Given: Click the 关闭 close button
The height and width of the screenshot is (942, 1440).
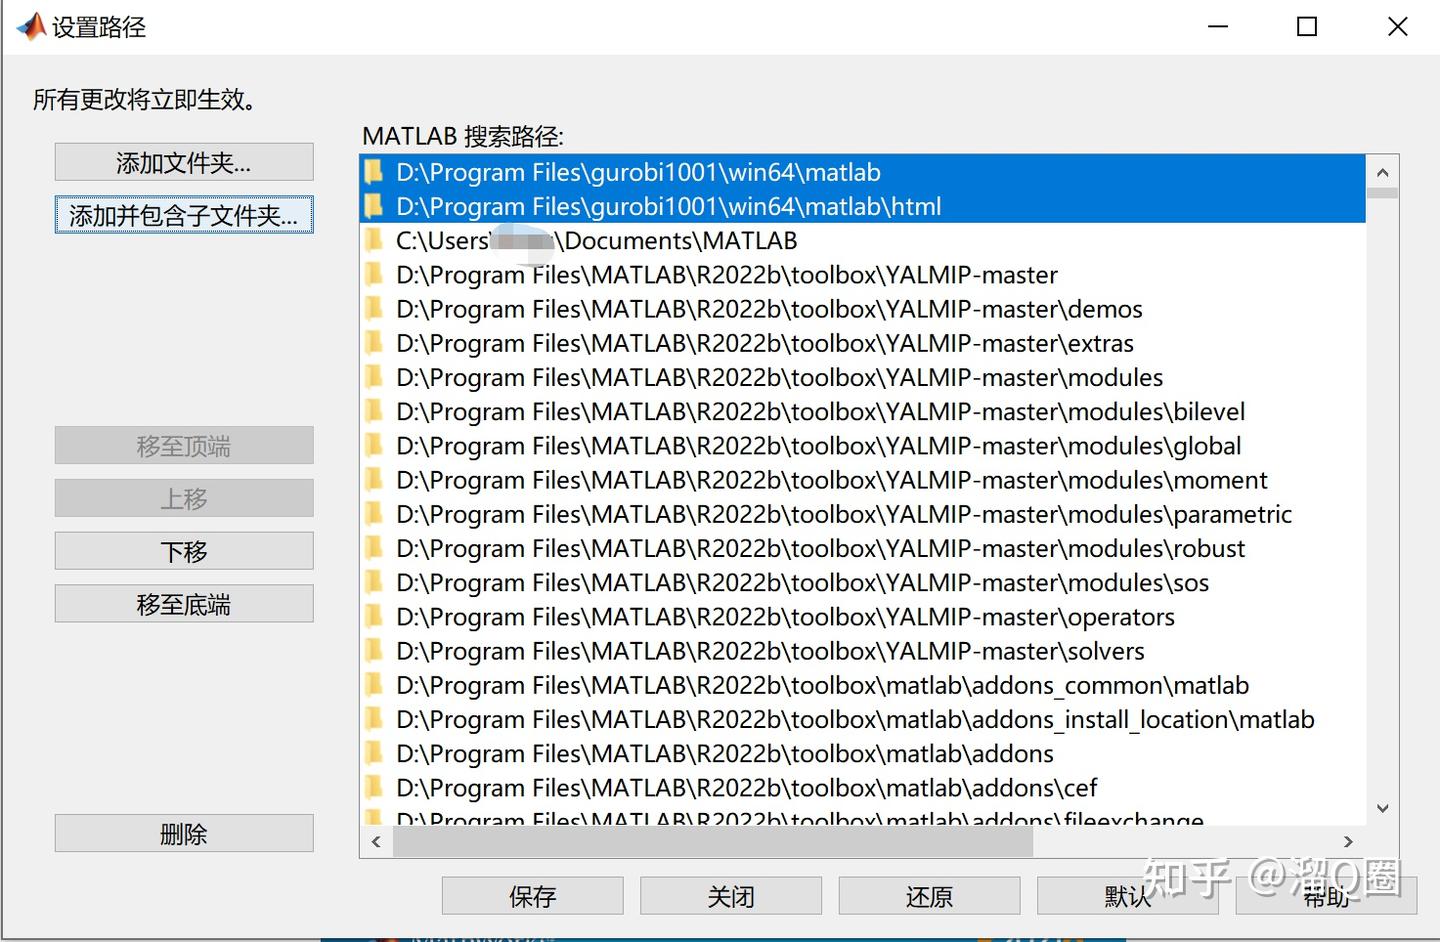Looking at the screenshot, I should [x=731, y=895].
